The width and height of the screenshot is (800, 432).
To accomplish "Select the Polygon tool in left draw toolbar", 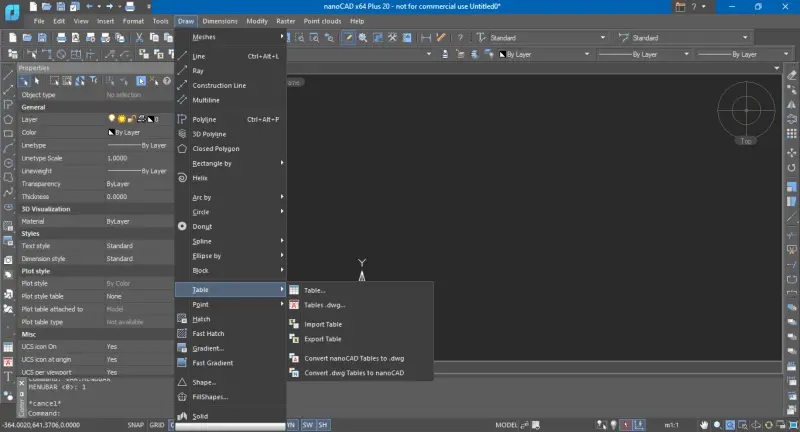I will point(8,119).
